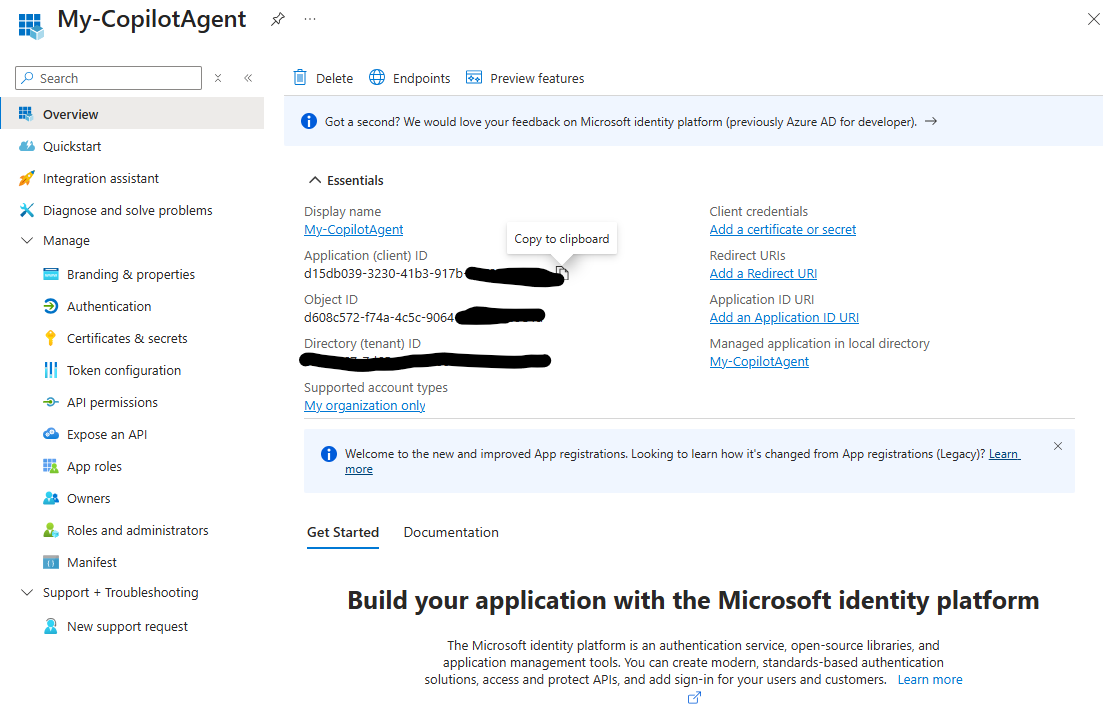Open the Owners page
This screenshot has height=711, width=1103.
(x=89, y=499)
